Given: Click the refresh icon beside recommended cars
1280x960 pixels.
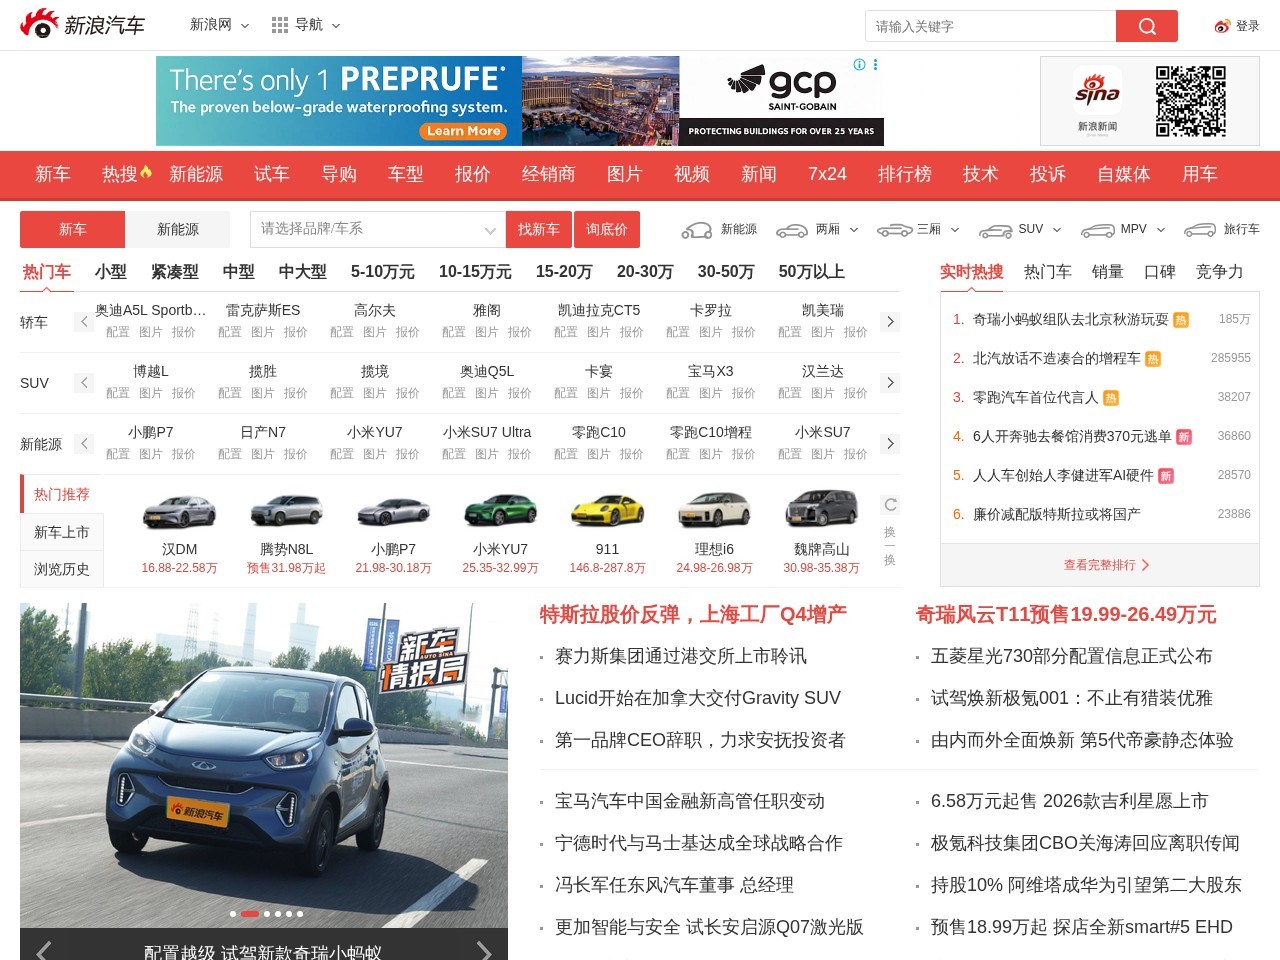Looking at the screenshot, I should click(890, 505).
